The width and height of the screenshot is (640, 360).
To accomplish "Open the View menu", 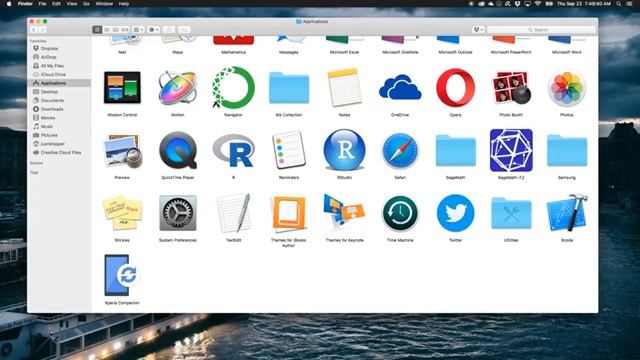I will click(x=72, y=4).
